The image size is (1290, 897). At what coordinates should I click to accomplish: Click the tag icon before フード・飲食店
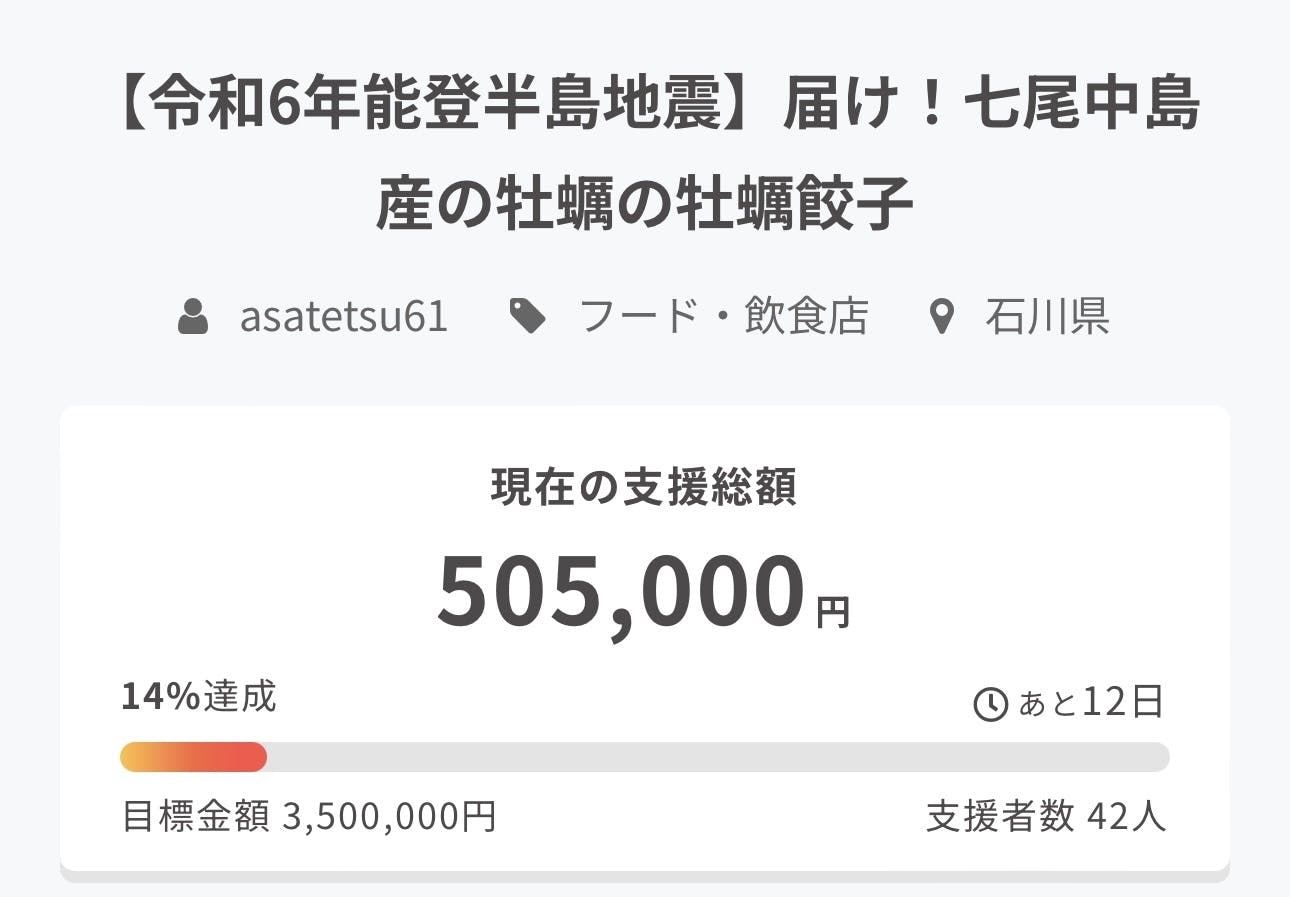pyautogui.click(x=527, y=318)
